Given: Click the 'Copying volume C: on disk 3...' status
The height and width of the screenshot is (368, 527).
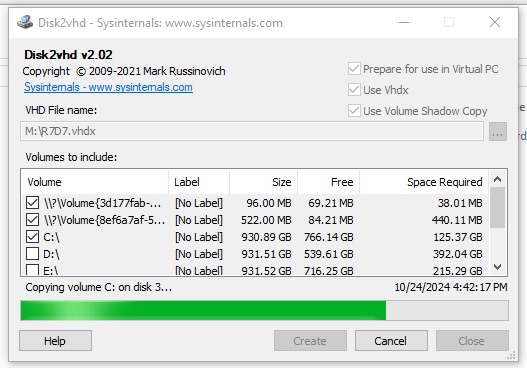Looking at the screenshot, I should pos(98,288).
